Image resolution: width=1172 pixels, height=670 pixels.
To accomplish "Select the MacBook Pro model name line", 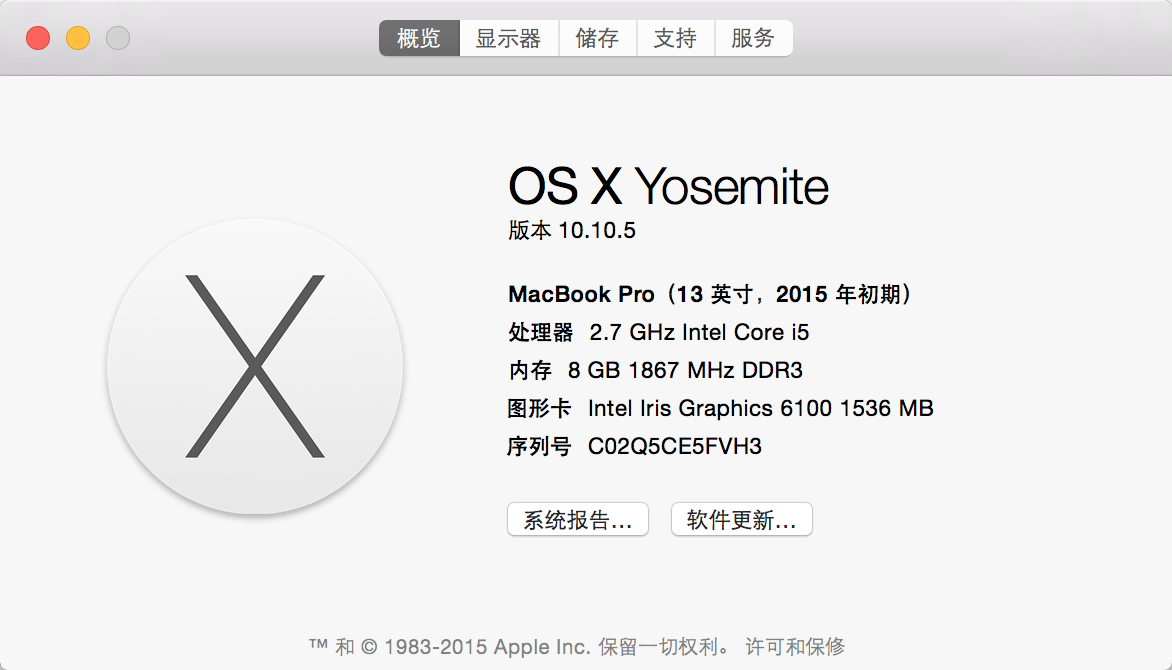I will tap(713, 294).
